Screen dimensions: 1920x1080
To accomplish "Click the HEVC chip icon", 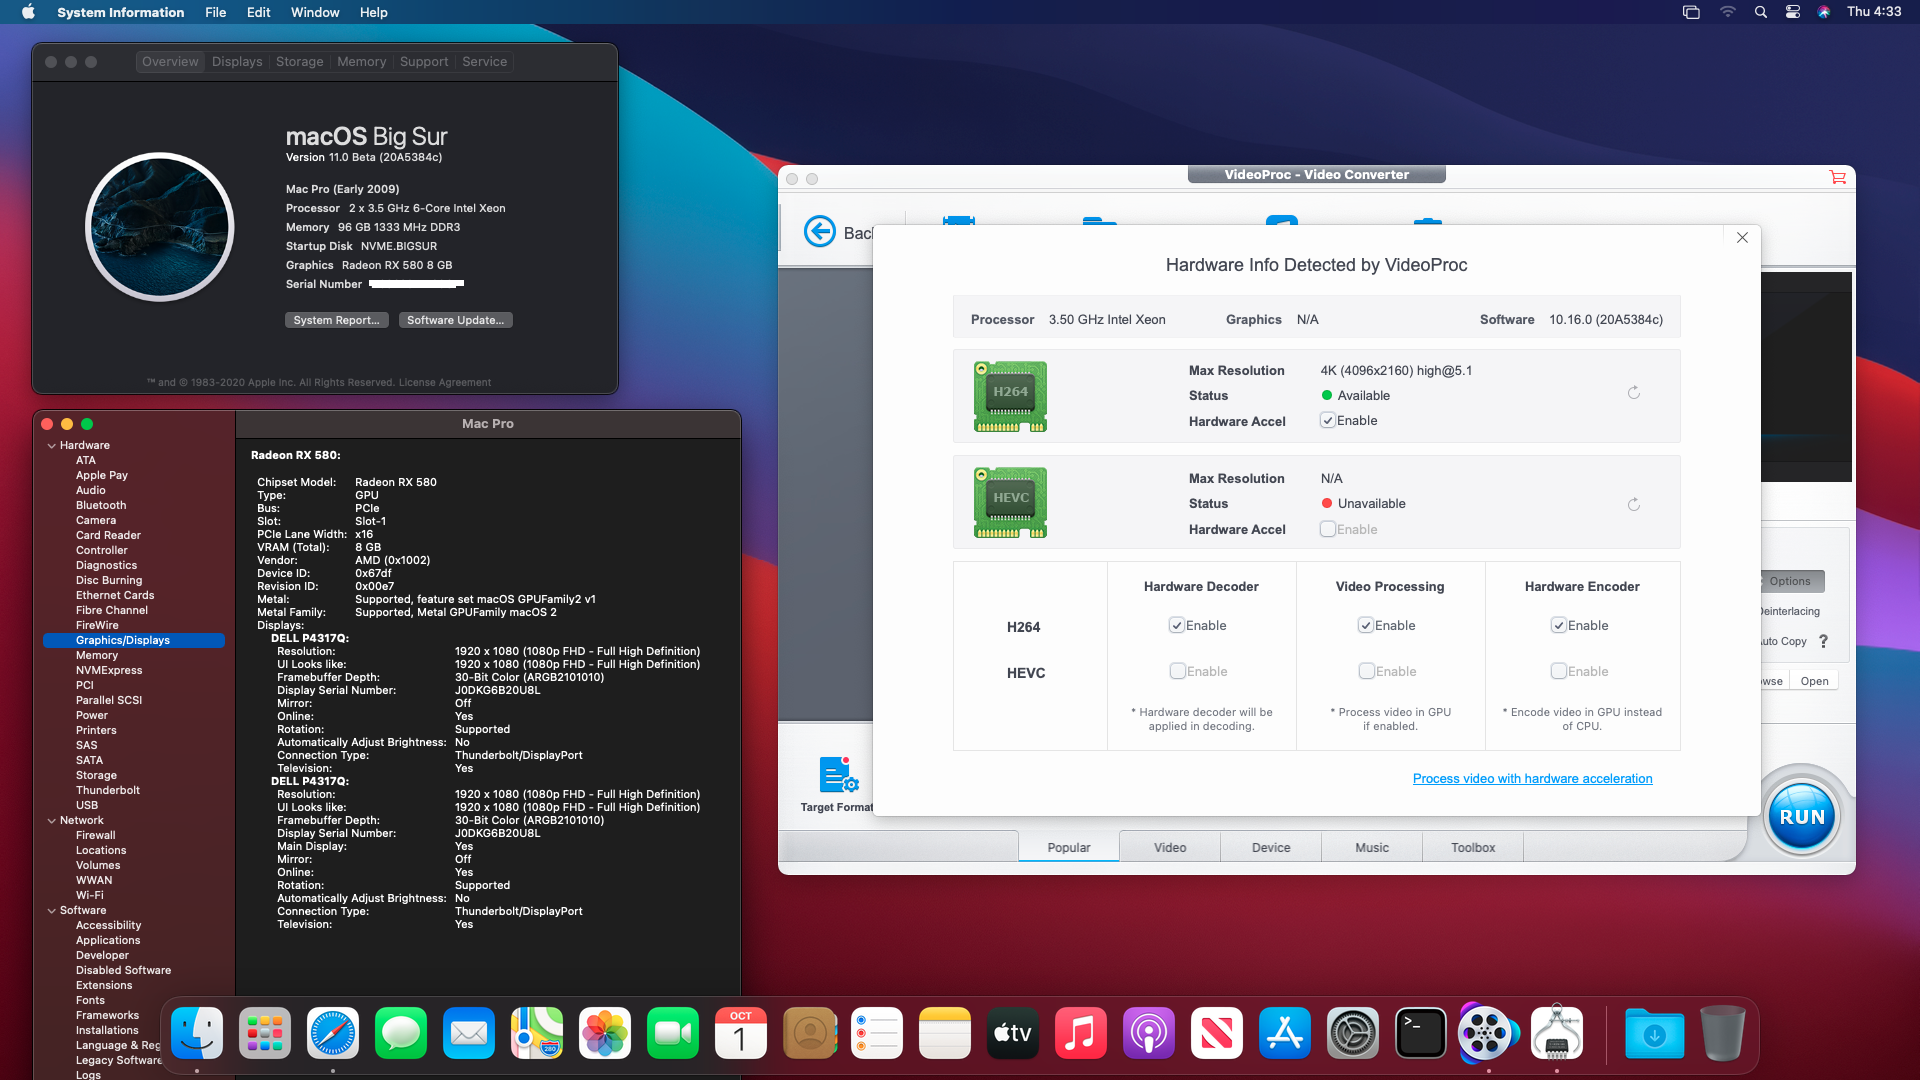I will tap(1010, 503).
